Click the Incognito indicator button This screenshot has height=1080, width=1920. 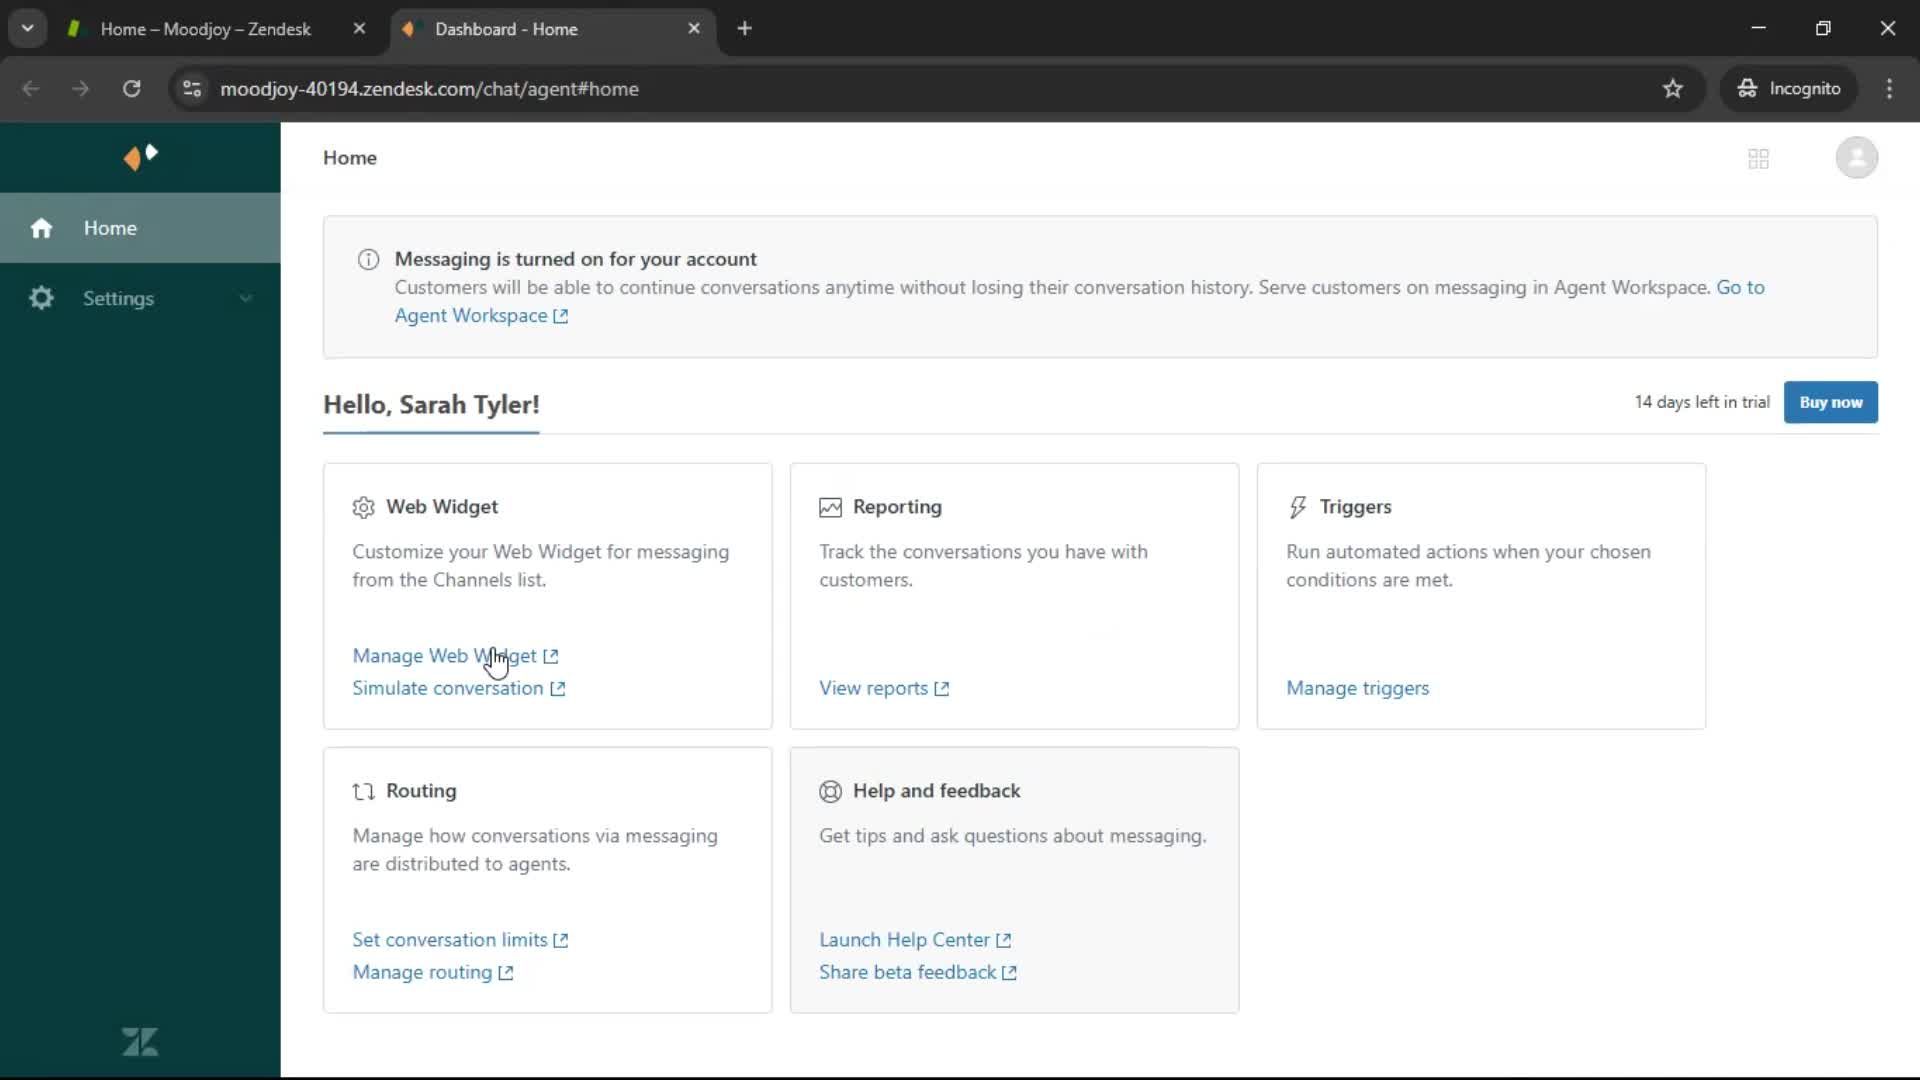(x=1789, y=89)
